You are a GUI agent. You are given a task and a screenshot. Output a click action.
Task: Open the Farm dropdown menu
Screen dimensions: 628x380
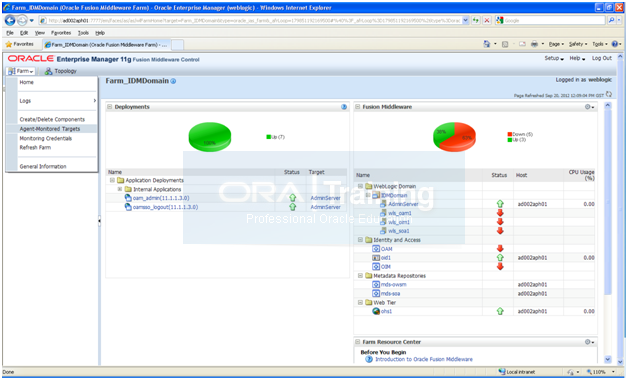coord(21,71)
